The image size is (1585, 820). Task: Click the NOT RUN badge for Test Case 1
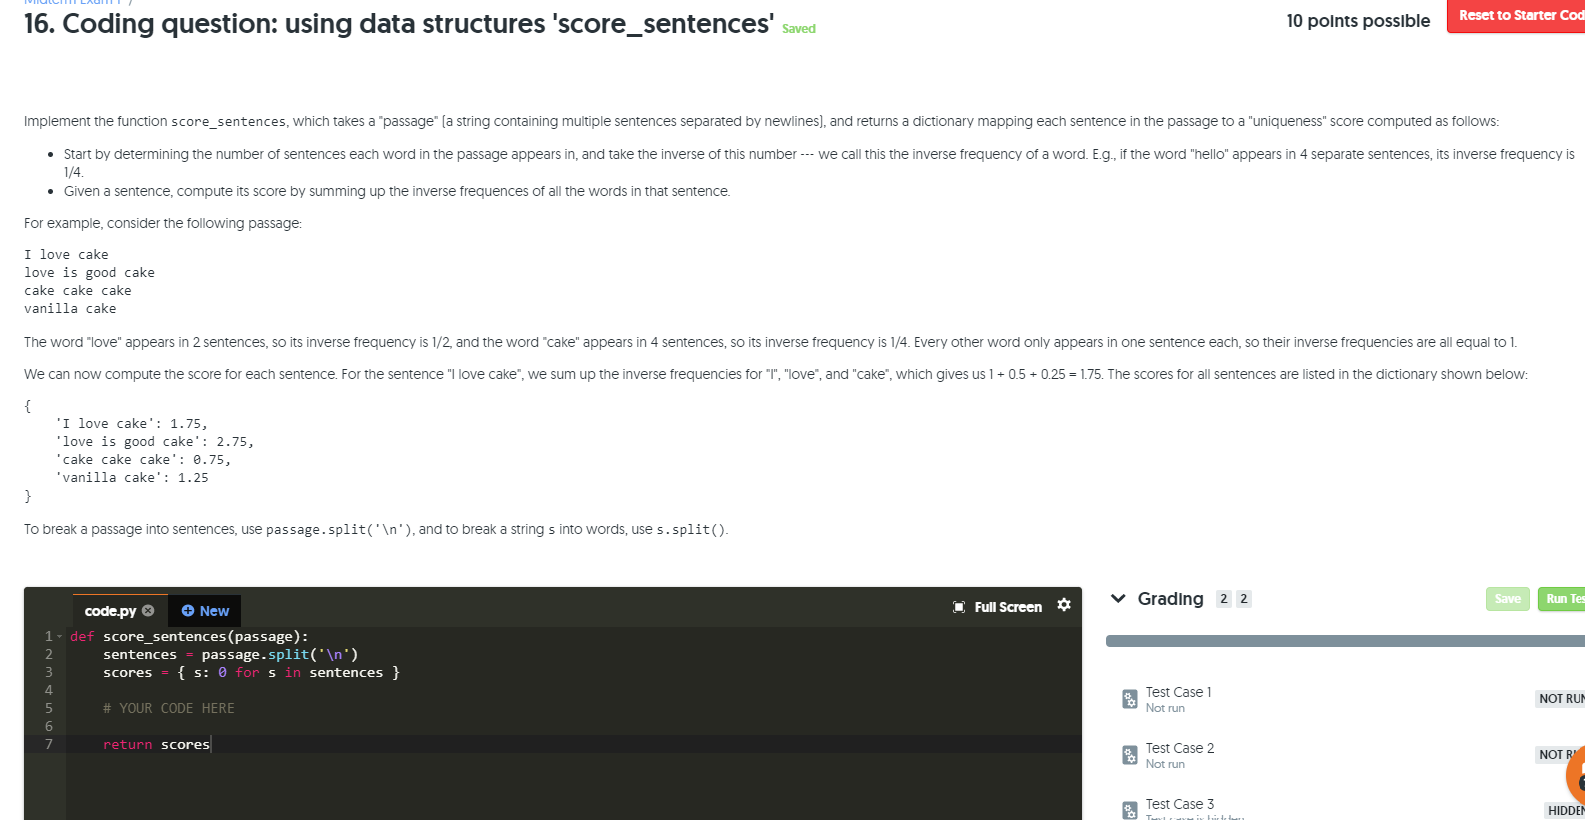(1560, 699)
